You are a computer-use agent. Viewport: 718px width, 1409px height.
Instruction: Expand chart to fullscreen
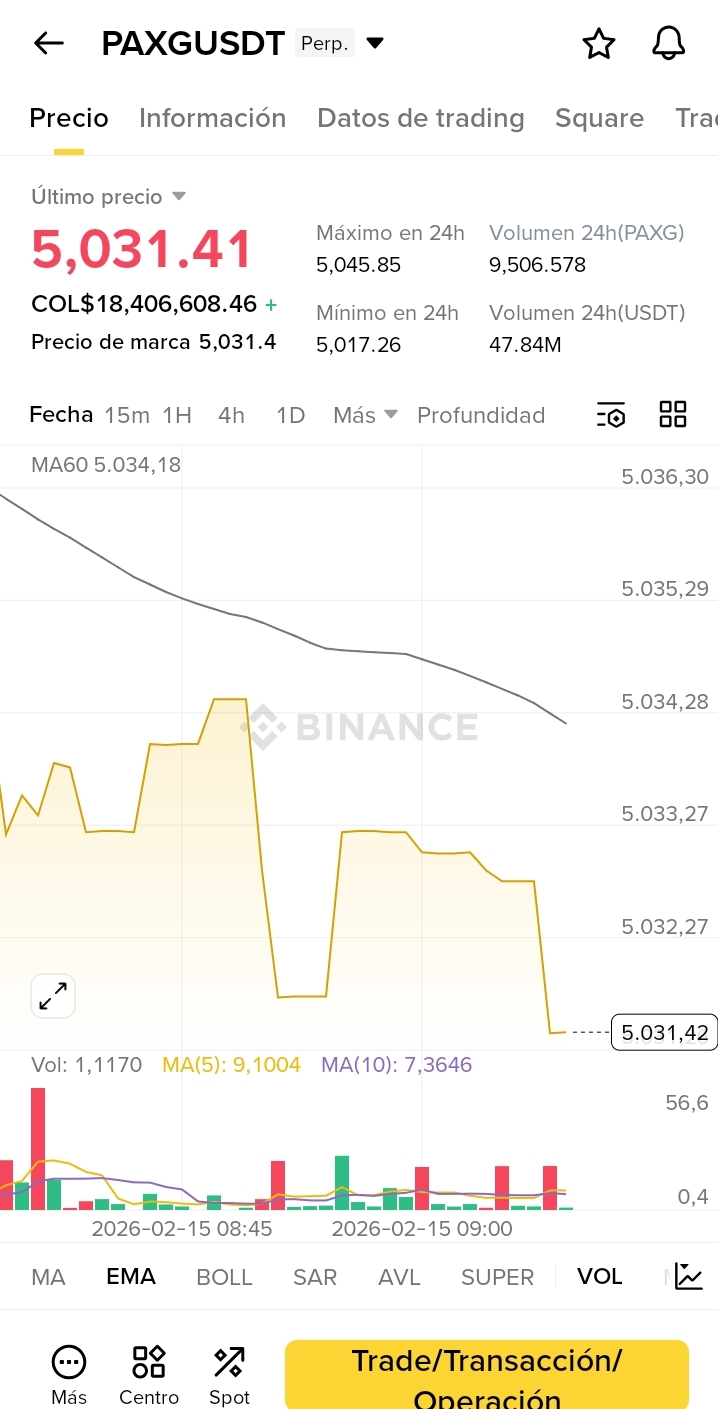point(53,995)
